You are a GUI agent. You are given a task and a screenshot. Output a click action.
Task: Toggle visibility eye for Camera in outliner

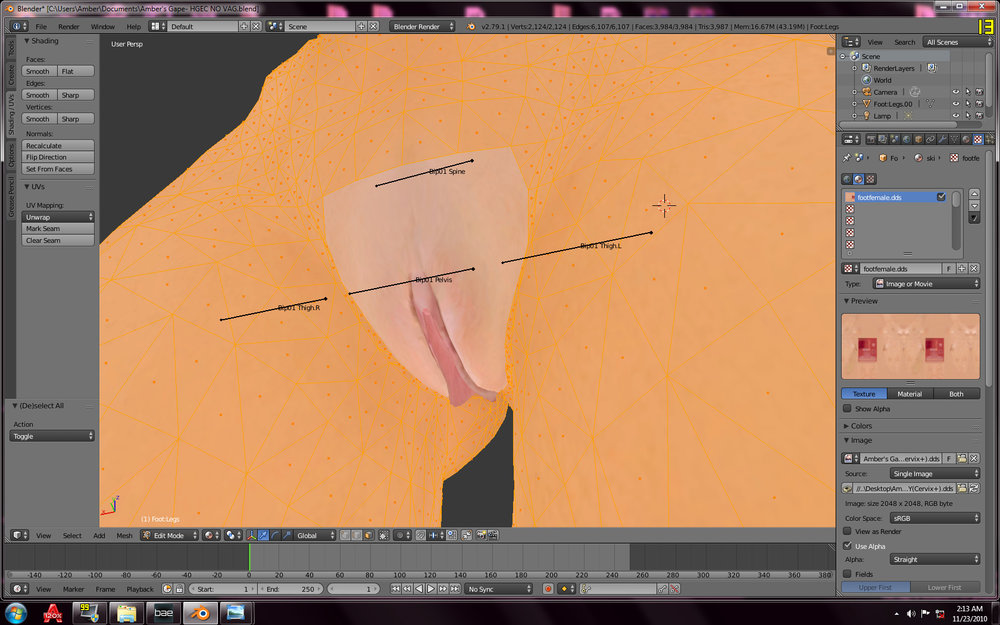[955, 92]
